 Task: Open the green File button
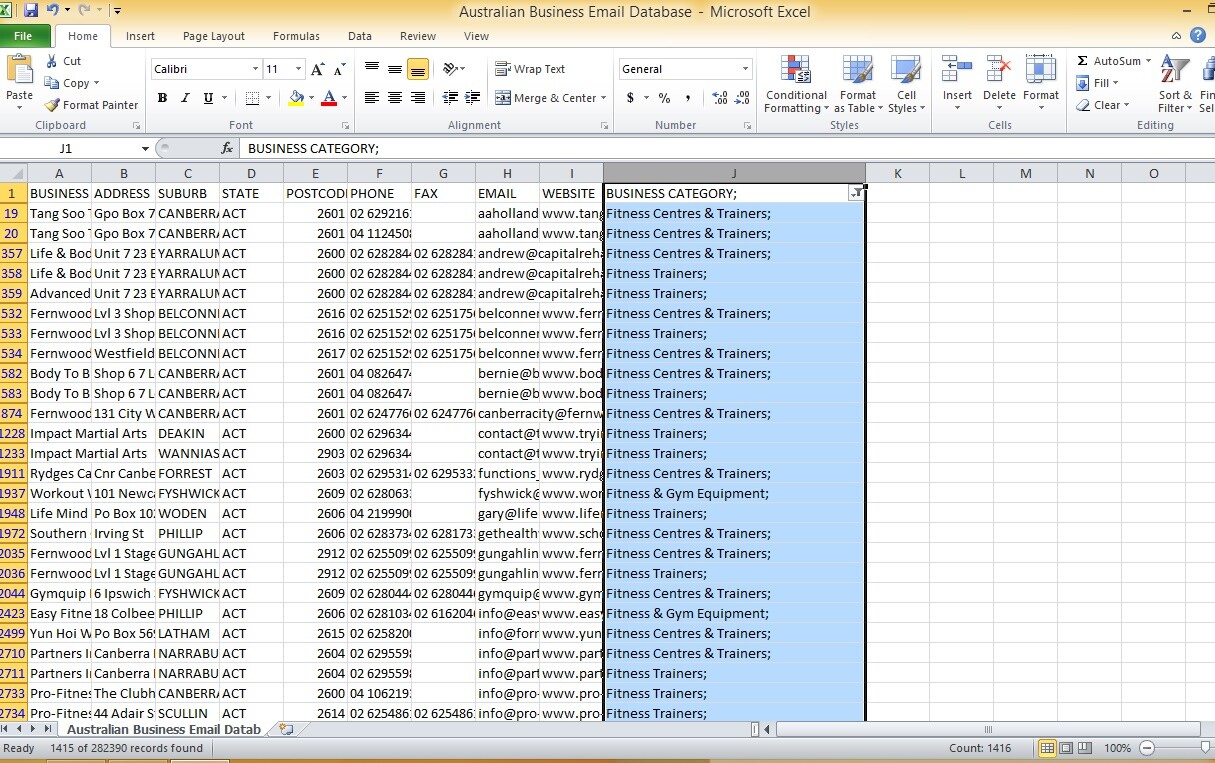point(24,36)
